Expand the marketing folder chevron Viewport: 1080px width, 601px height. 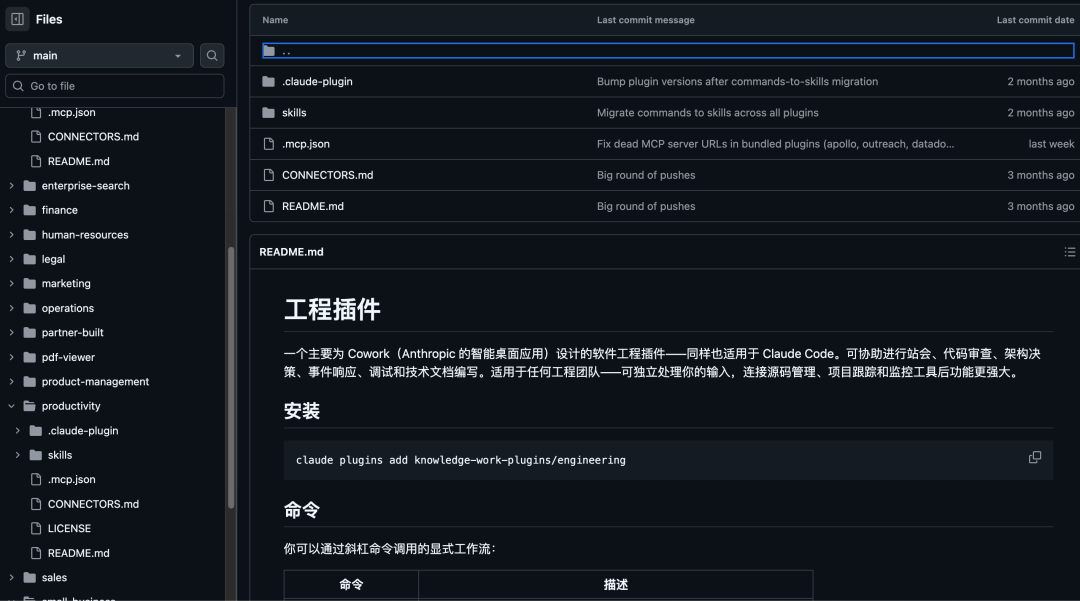pyautogui.click(x=12, y=284)
